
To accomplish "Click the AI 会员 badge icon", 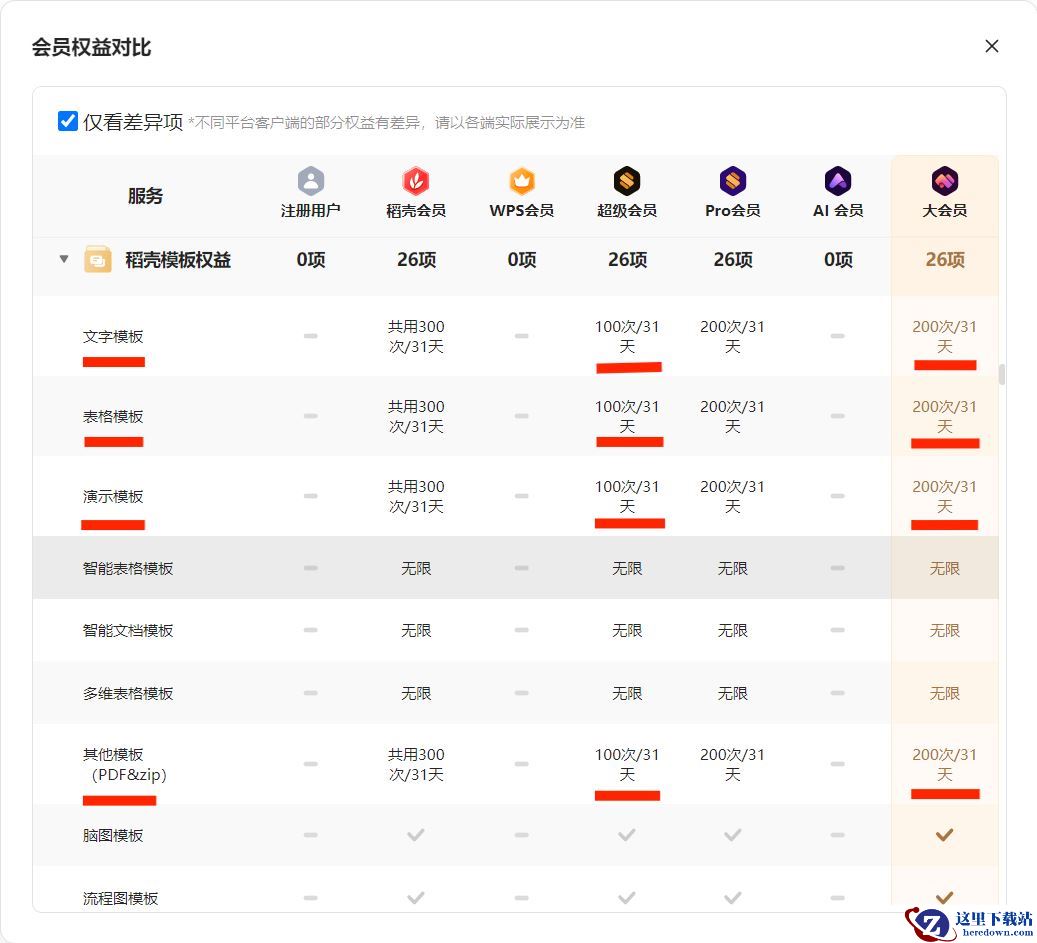I will [838, 181].
